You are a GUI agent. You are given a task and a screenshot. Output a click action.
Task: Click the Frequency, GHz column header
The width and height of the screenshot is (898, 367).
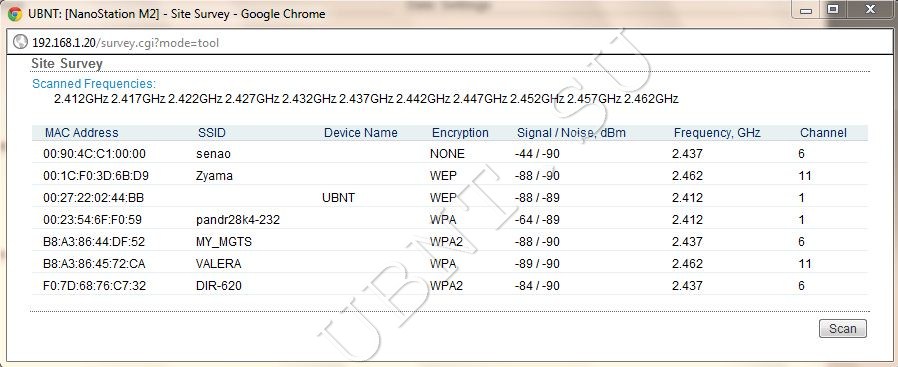[x=717, y=133]
